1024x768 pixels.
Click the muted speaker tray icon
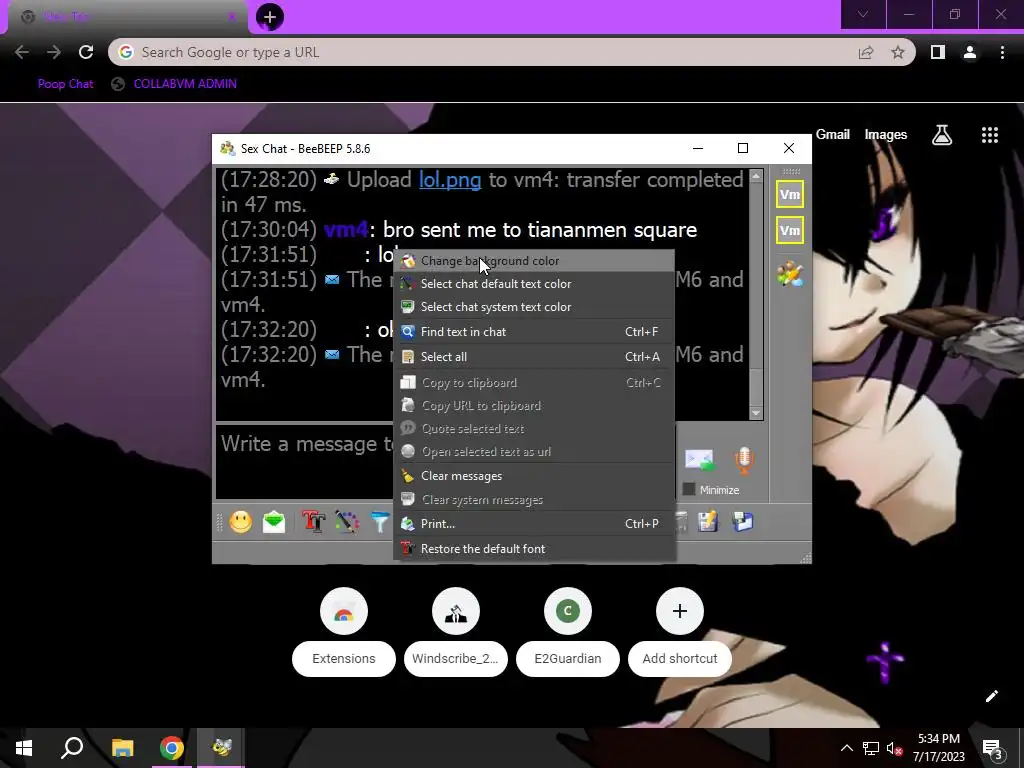894,748
